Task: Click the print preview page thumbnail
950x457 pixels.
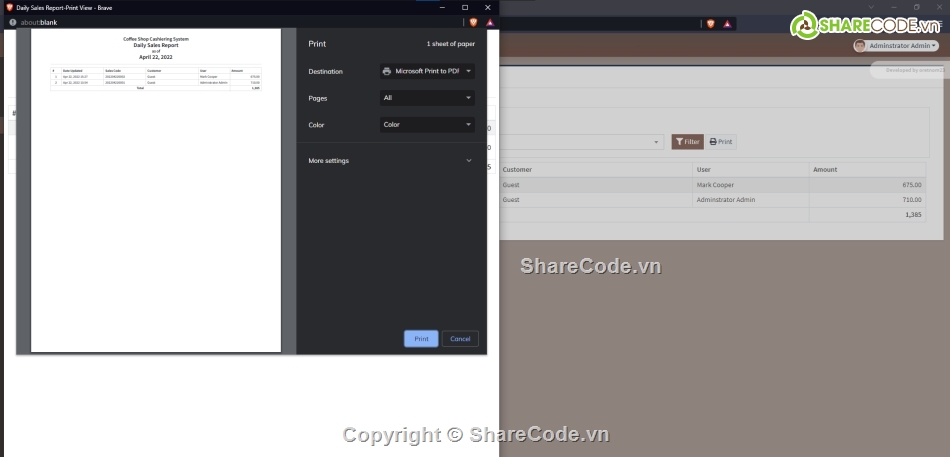Action: (156, 190)
